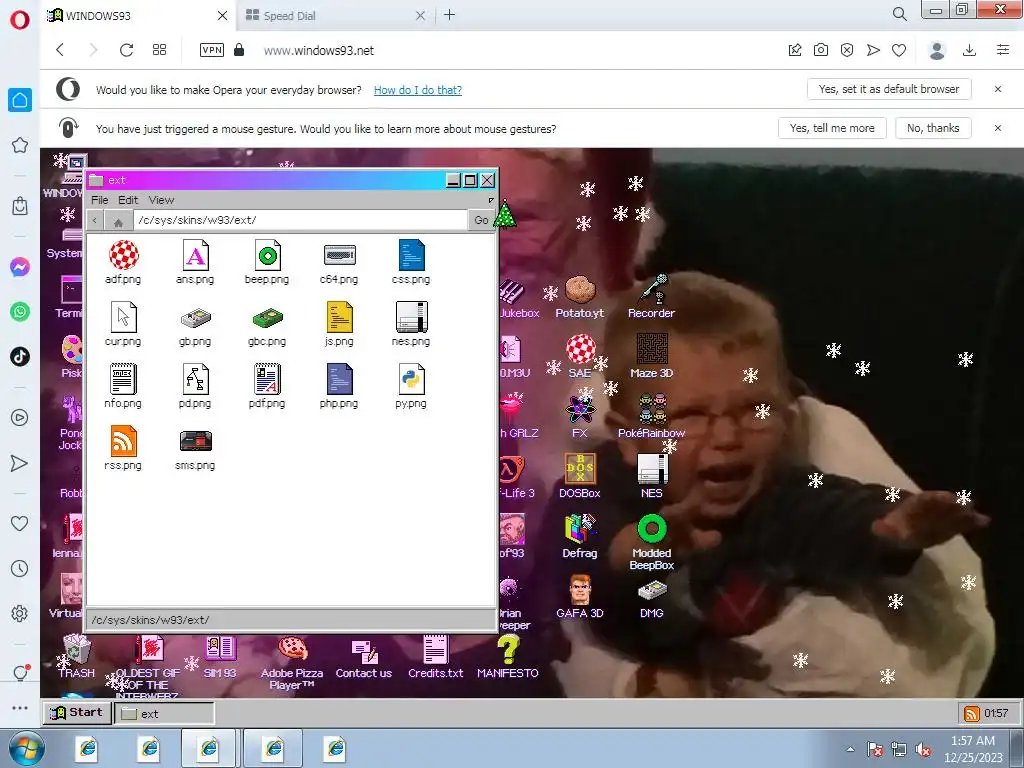Click the home folder button in ext window

[x=118, y=220]
